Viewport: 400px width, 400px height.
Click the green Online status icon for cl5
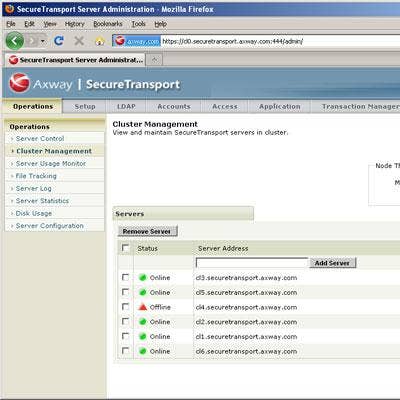[x=143, y=292]
